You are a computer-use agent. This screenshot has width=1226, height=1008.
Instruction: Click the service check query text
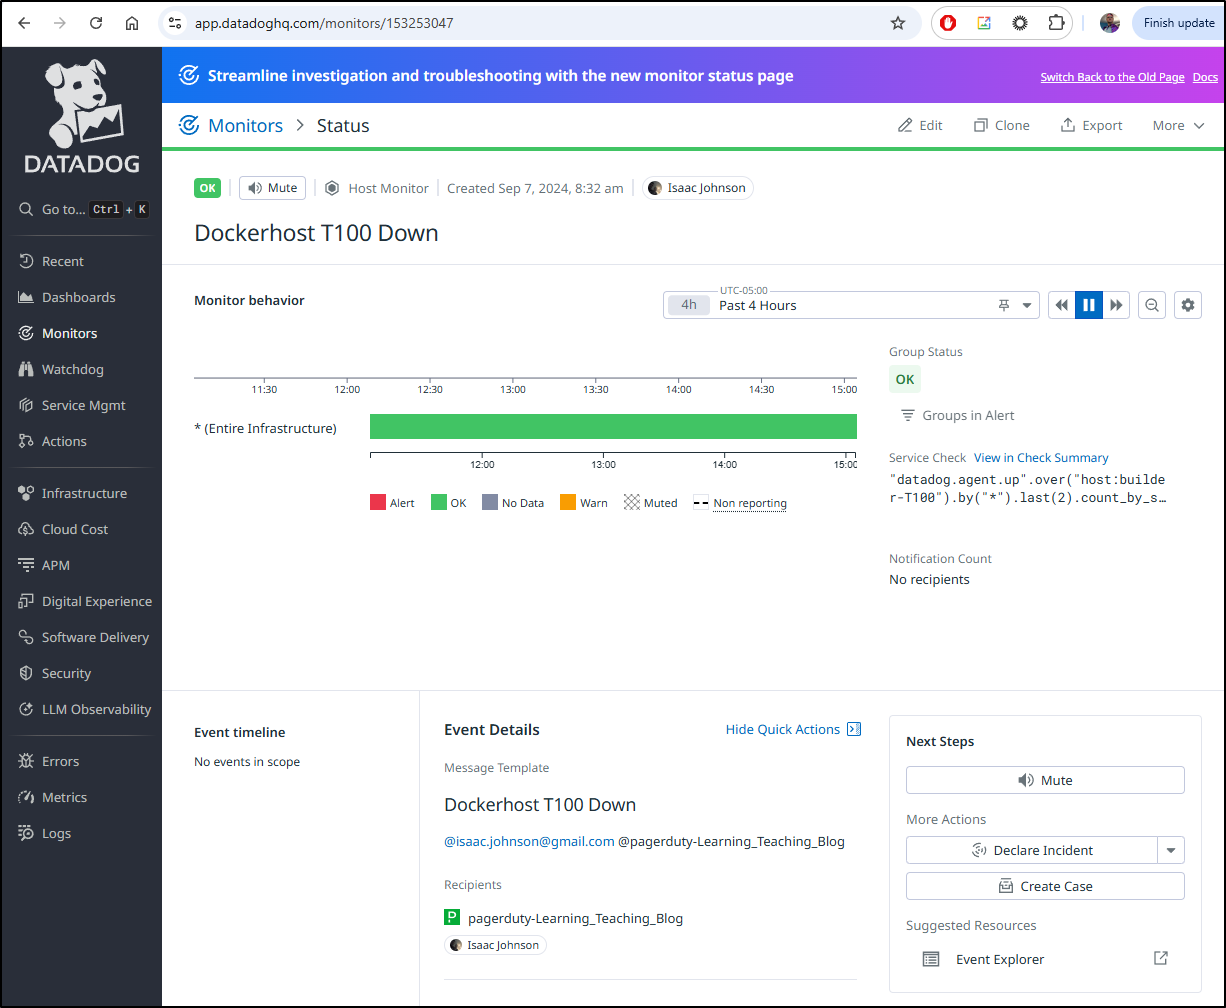(x=1027, y=488)
